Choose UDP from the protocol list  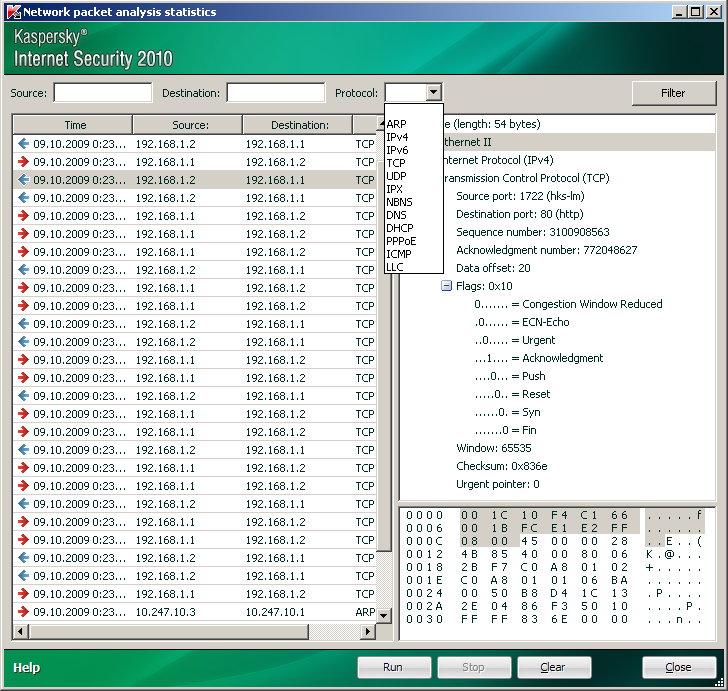pos(396,176)
